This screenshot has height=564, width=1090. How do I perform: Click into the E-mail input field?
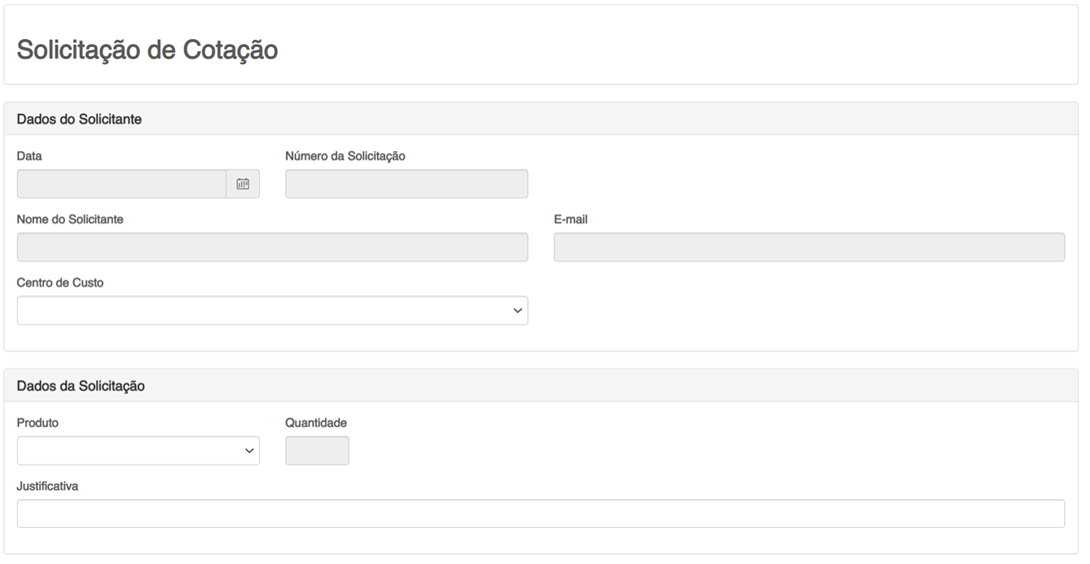(809, 247)
